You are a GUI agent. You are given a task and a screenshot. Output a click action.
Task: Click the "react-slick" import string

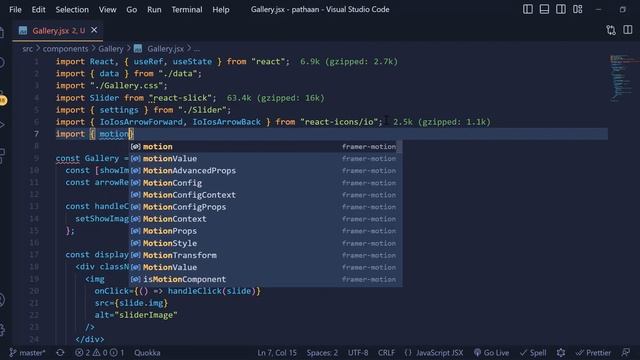(181, 98)
